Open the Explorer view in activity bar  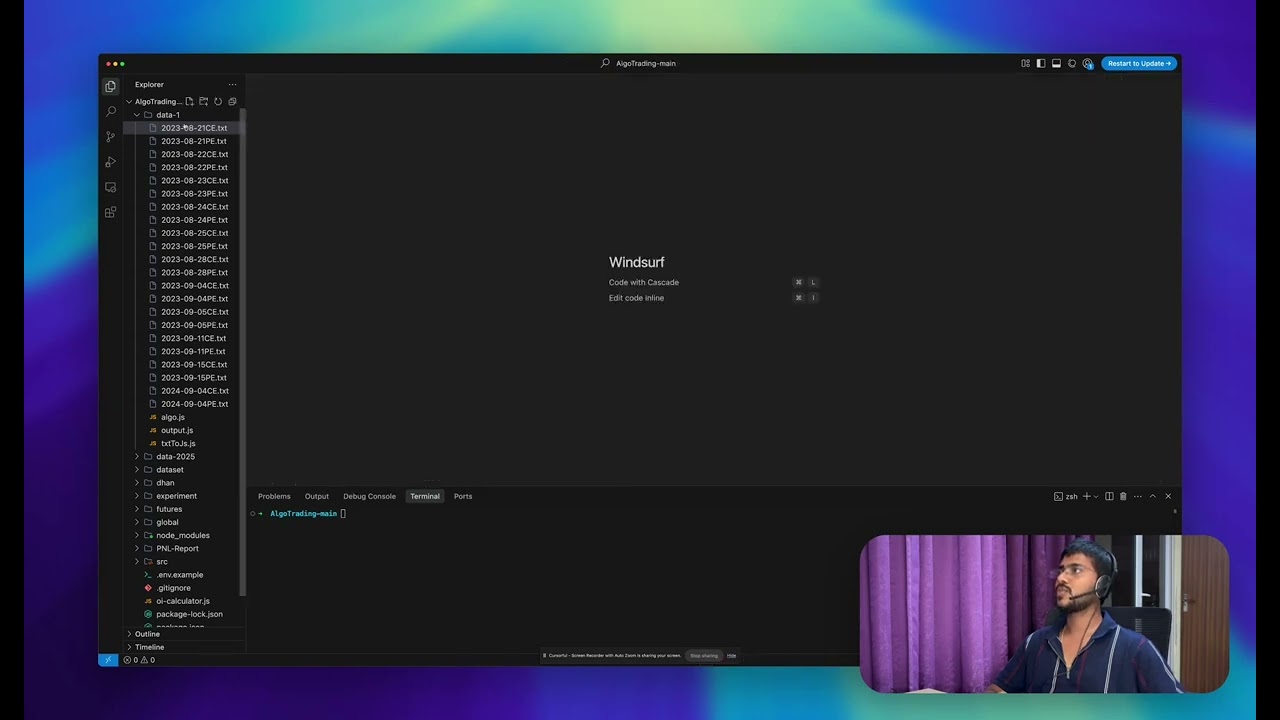[110, 86]
